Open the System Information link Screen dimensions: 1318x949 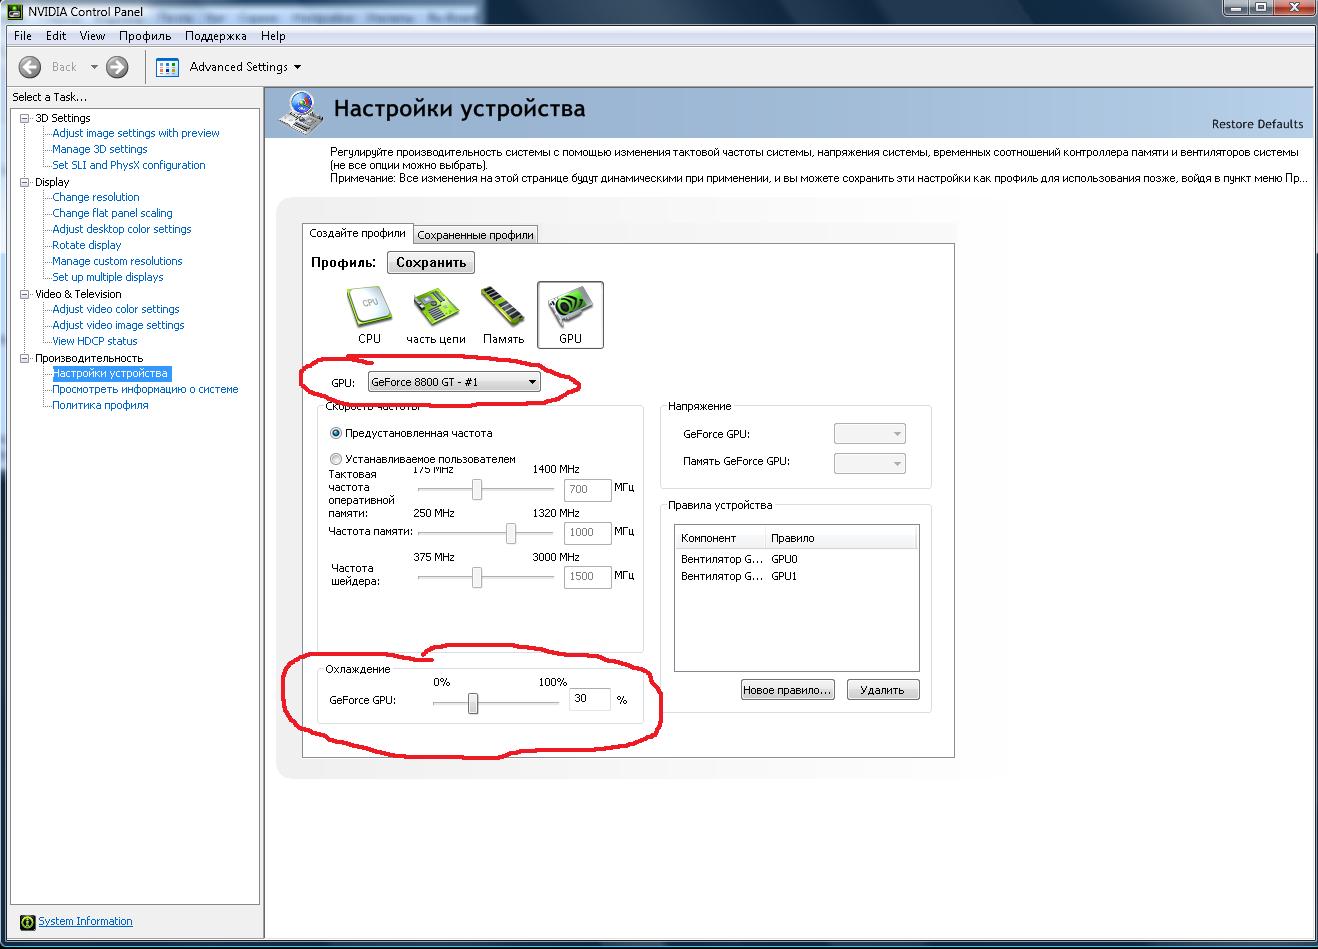(85, 922)
